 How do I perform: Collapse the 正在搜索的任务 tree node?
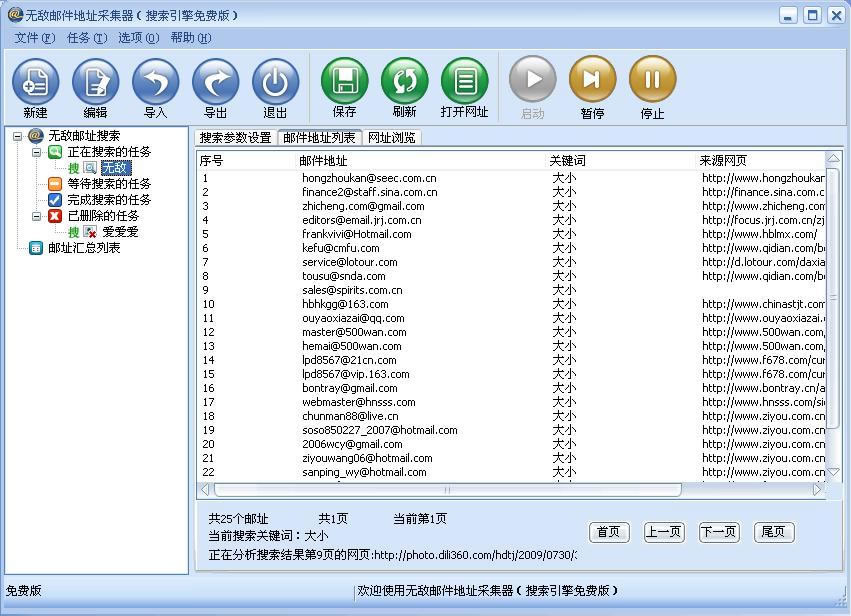36,152
